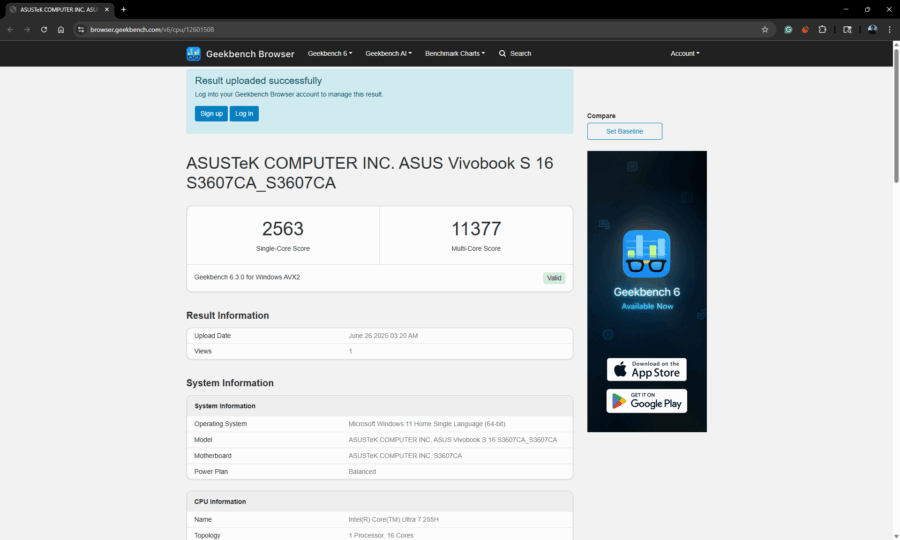
Task: Open the Account dropdown menu
Action: 685,53
